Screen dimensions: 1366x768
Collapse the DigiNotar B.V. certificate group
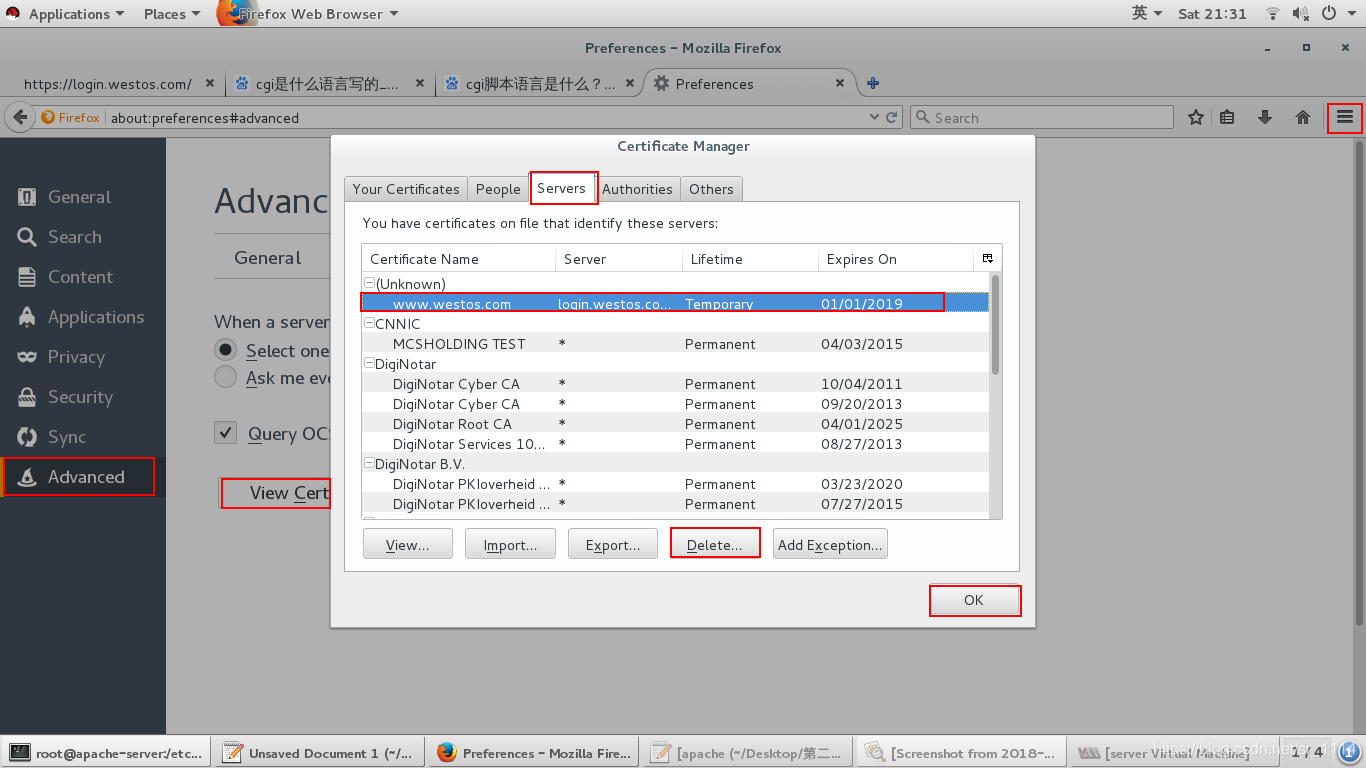[x=369, y=464]
